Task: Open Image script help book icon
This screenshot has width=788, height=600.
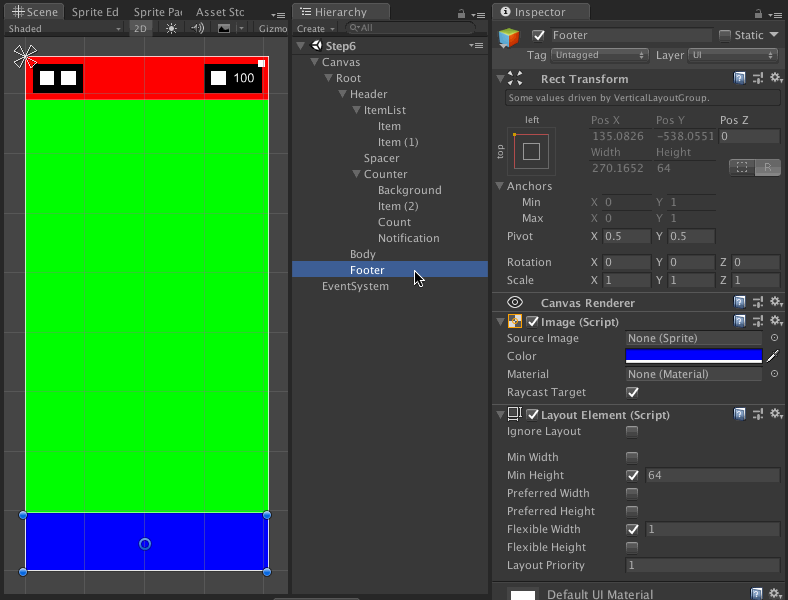Action: point(739,321)
